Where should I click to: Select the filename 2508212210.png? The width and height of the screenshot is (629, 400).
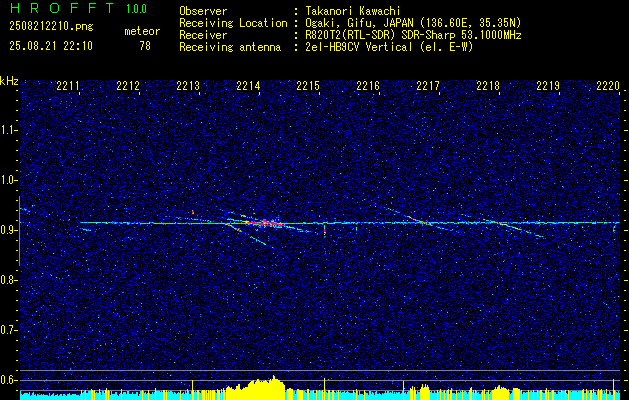51,27
